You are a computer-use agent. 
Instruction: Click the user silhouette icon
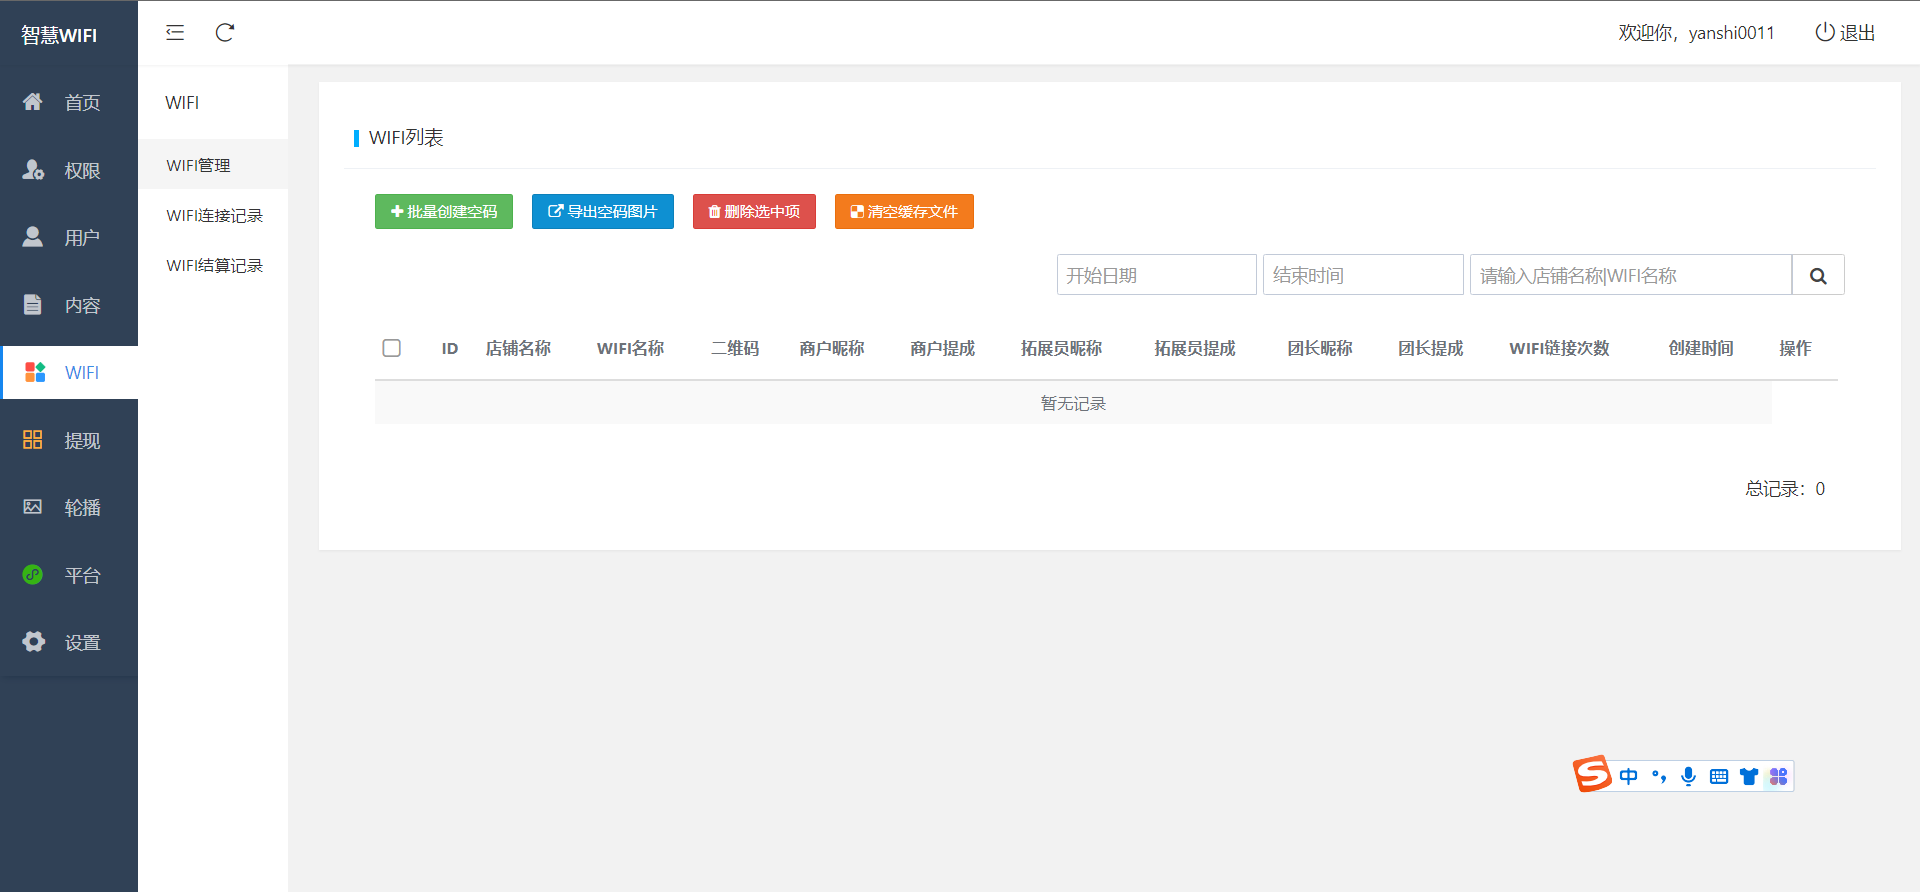pyautogui.click(x=33, y=236)
